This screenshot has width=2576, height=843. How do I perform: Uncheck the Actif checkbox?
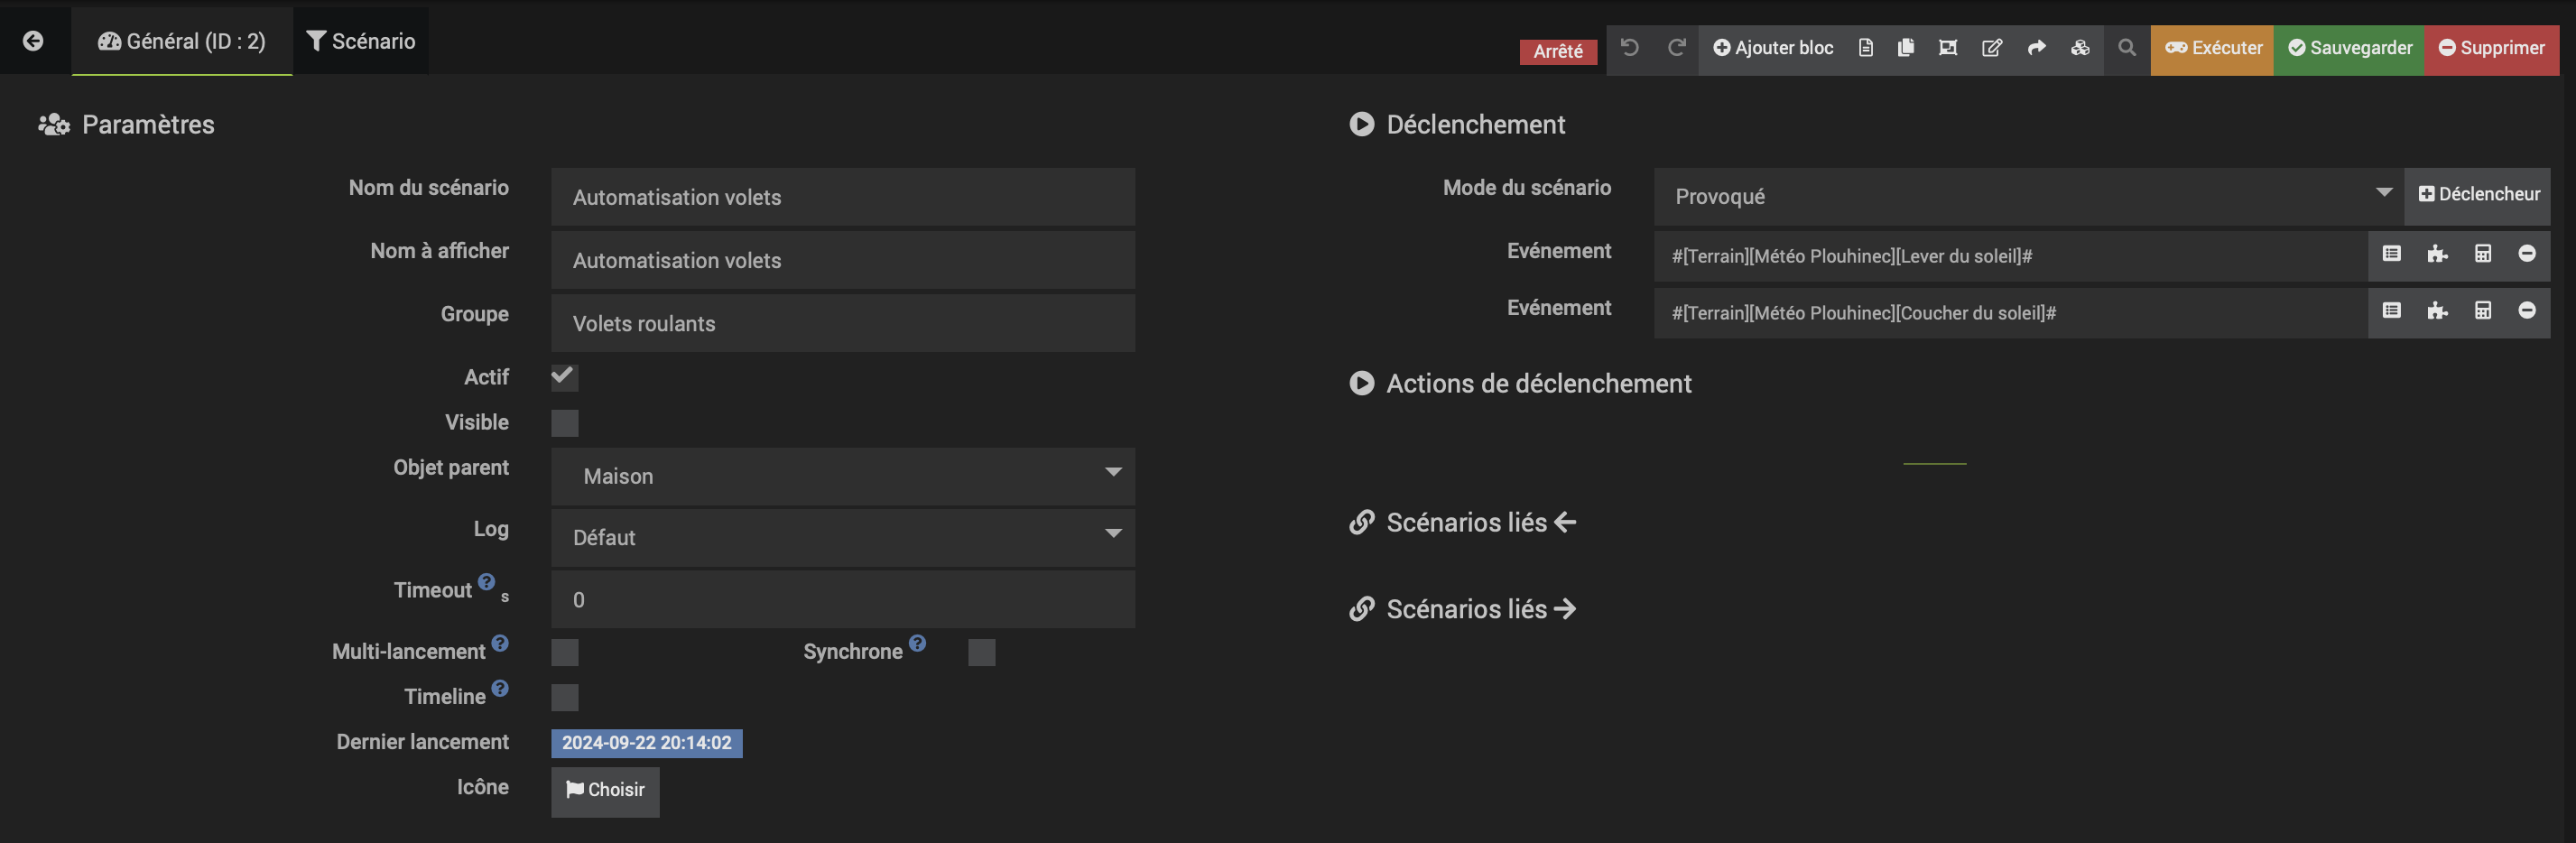(x=564, y=377)
